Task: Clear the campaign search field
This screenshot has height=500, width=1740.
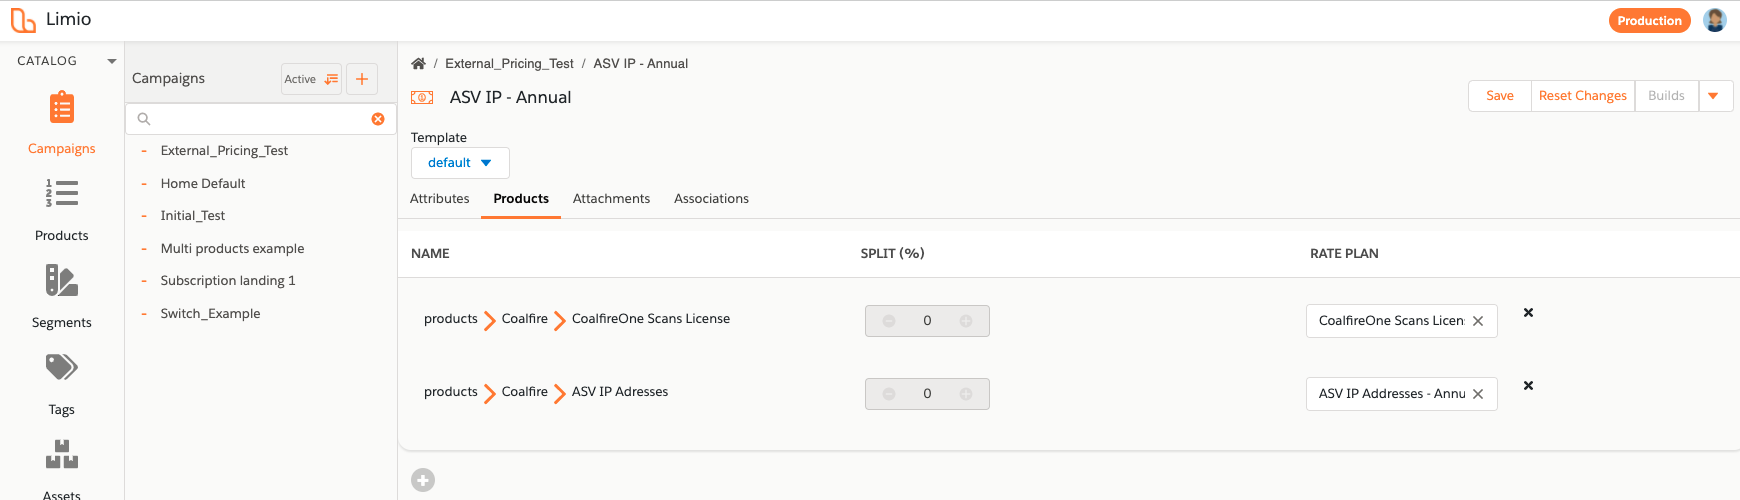Action: click(x=378, y=119)
